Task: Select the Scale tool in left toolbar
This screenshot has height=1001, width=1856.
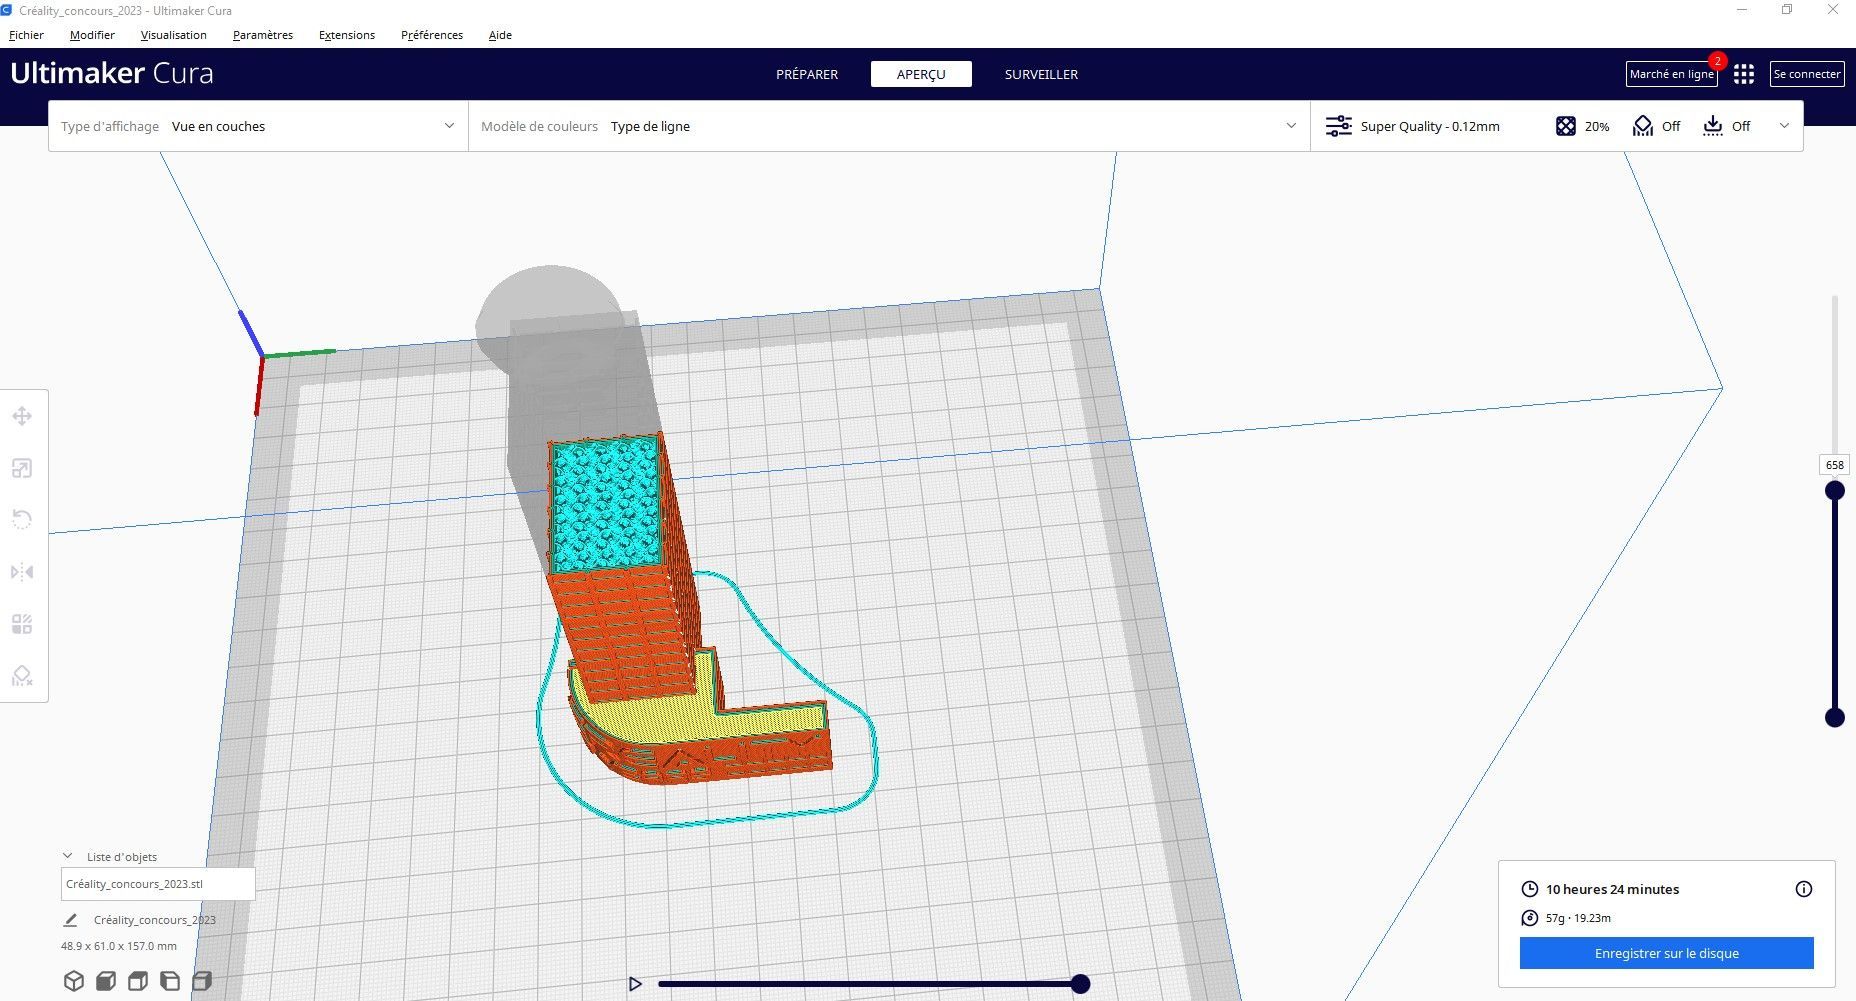Action: pyautogui.click(x=22, y=468)
